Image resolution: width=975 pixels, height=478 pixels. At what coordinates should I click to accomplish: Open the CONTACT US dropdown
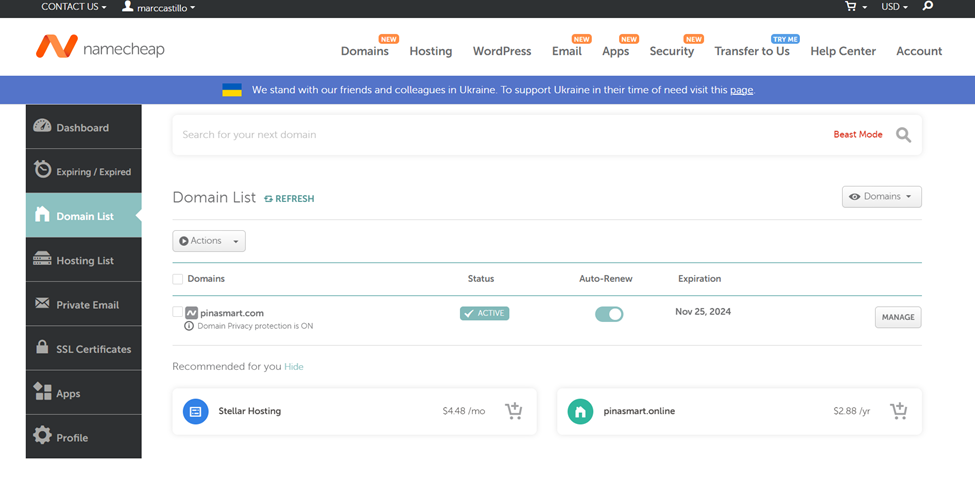pyautogui.click(x=73, y=6)
